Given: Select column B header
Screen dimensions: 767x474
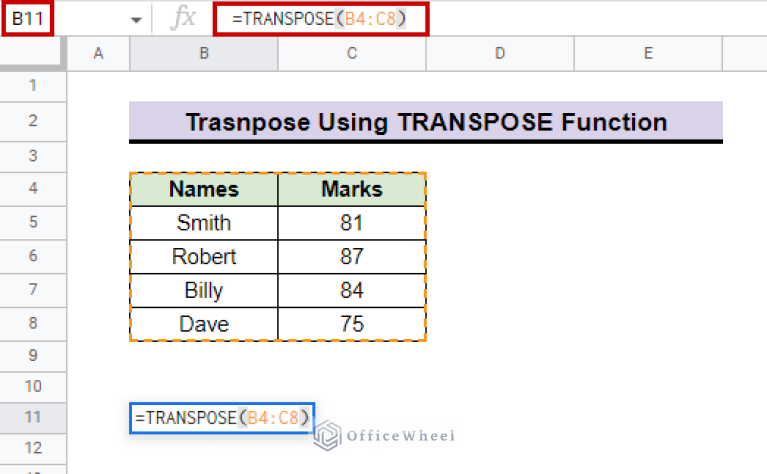Looking at the screenshot, I should tap(204, 53).
